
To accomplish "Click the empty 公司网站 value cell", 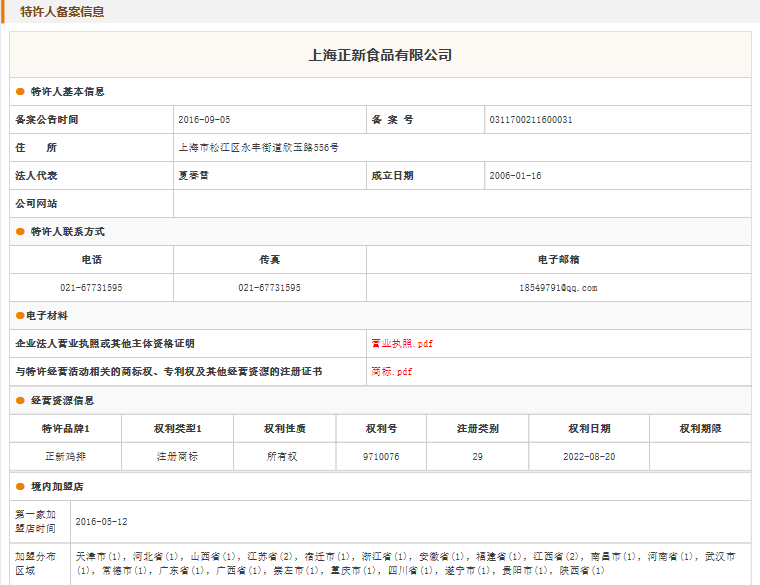I will point(460,204).
